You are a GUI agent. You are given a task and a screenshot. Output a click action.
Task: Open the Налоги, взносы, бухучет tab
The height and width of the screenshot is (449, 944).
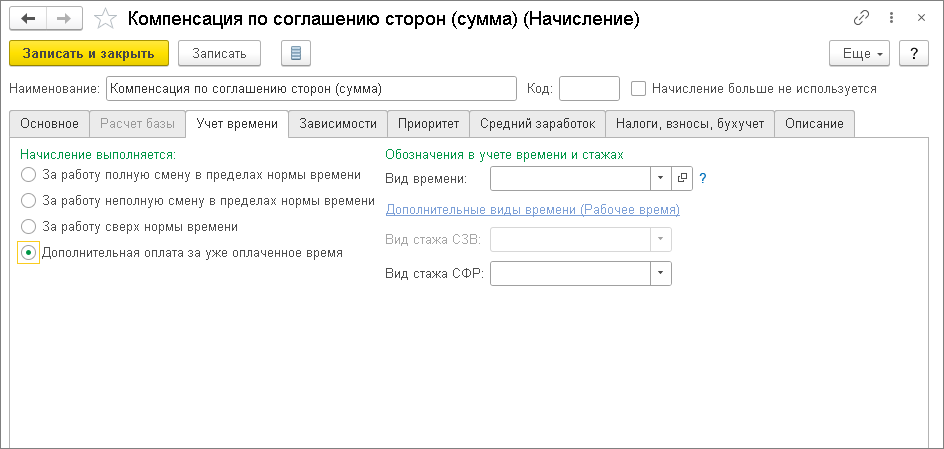tap(690, 124)
